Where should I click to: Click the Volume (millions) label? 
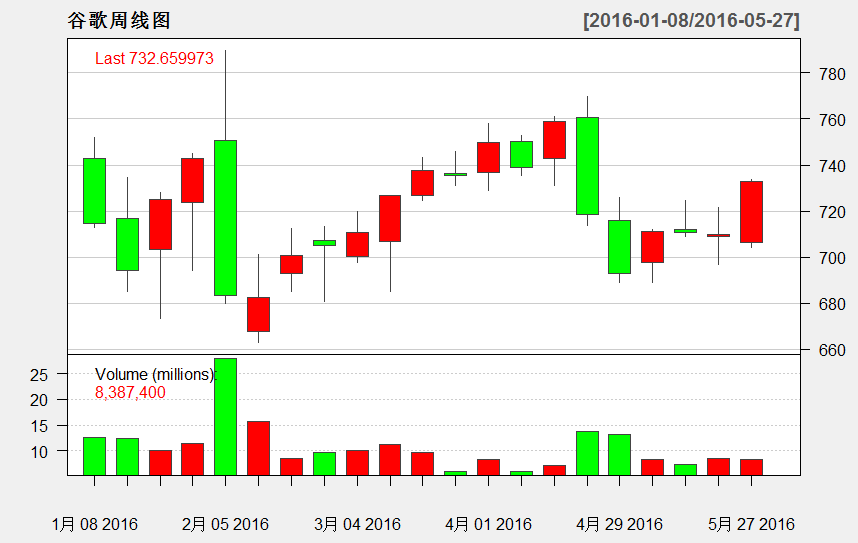(155, 374)
